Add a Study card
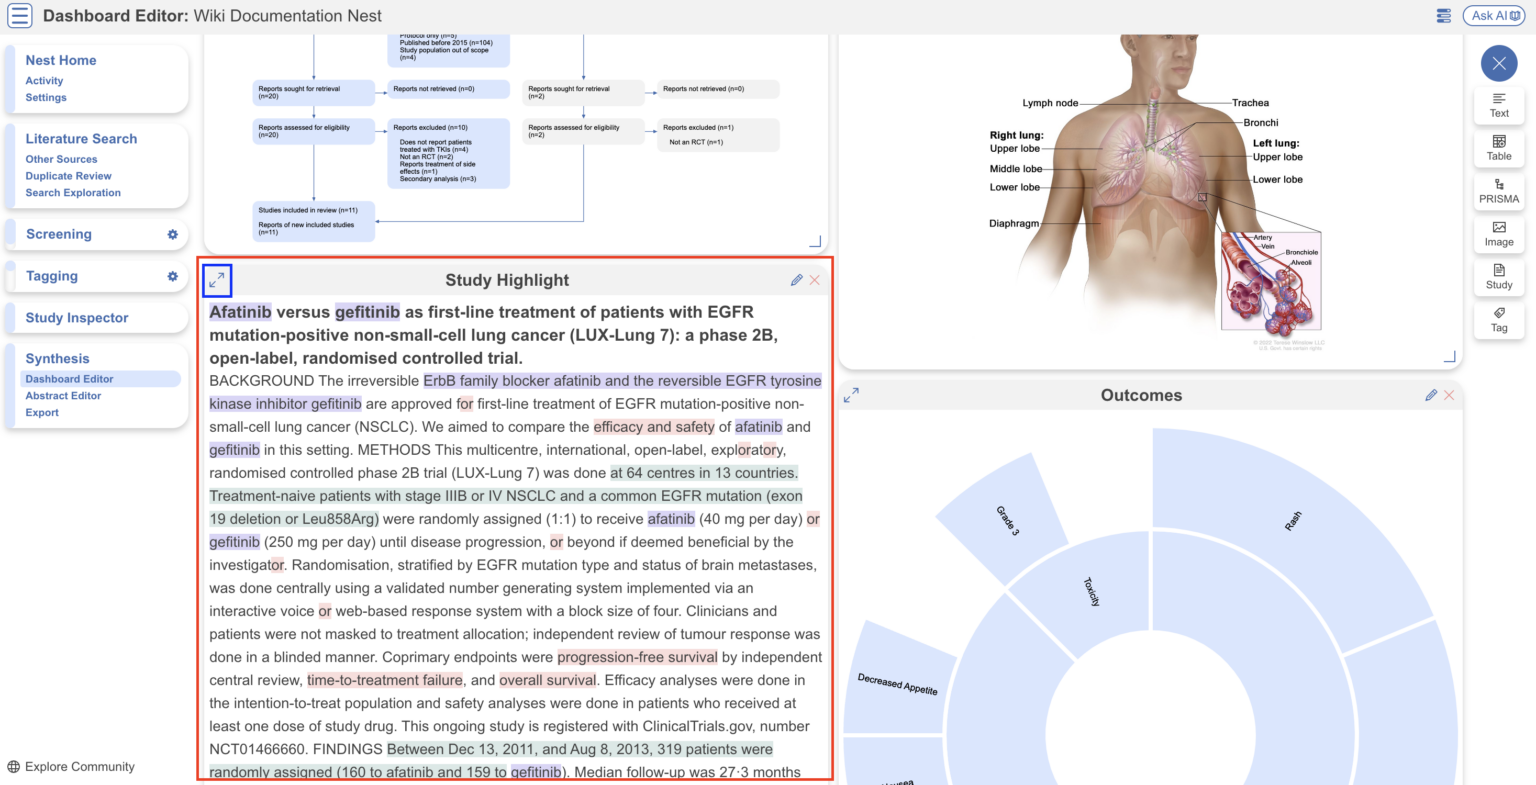The height and width of the screenshot is (785, 1536). (x=1498, y=277)
